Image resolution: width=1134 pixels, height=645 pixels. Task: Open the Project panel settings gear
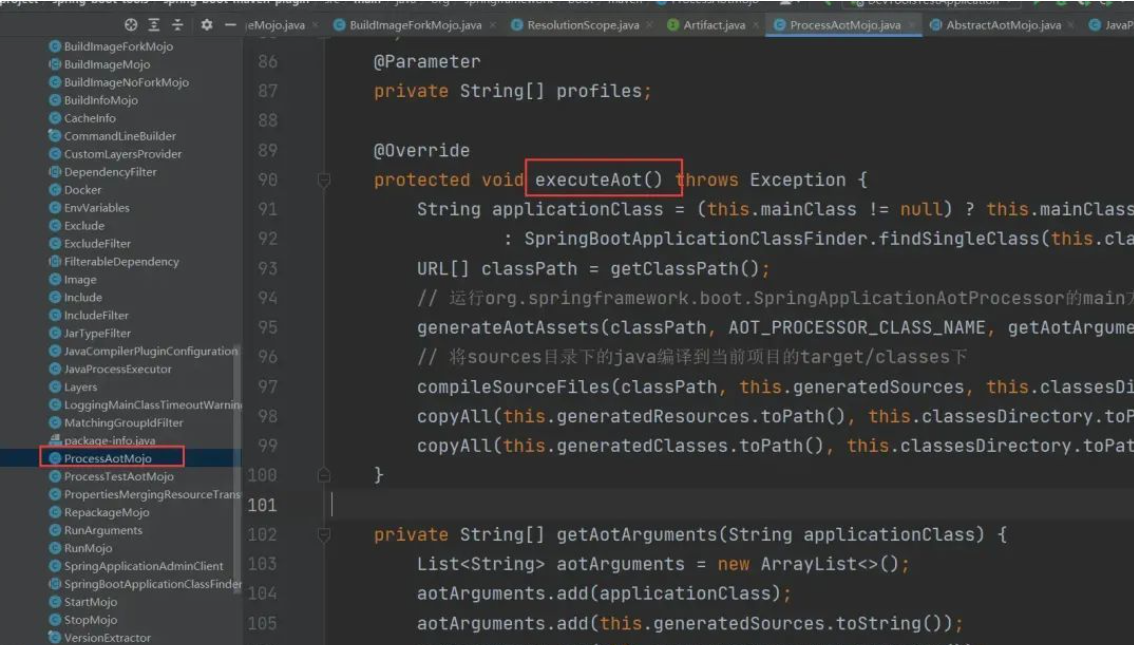207,27
